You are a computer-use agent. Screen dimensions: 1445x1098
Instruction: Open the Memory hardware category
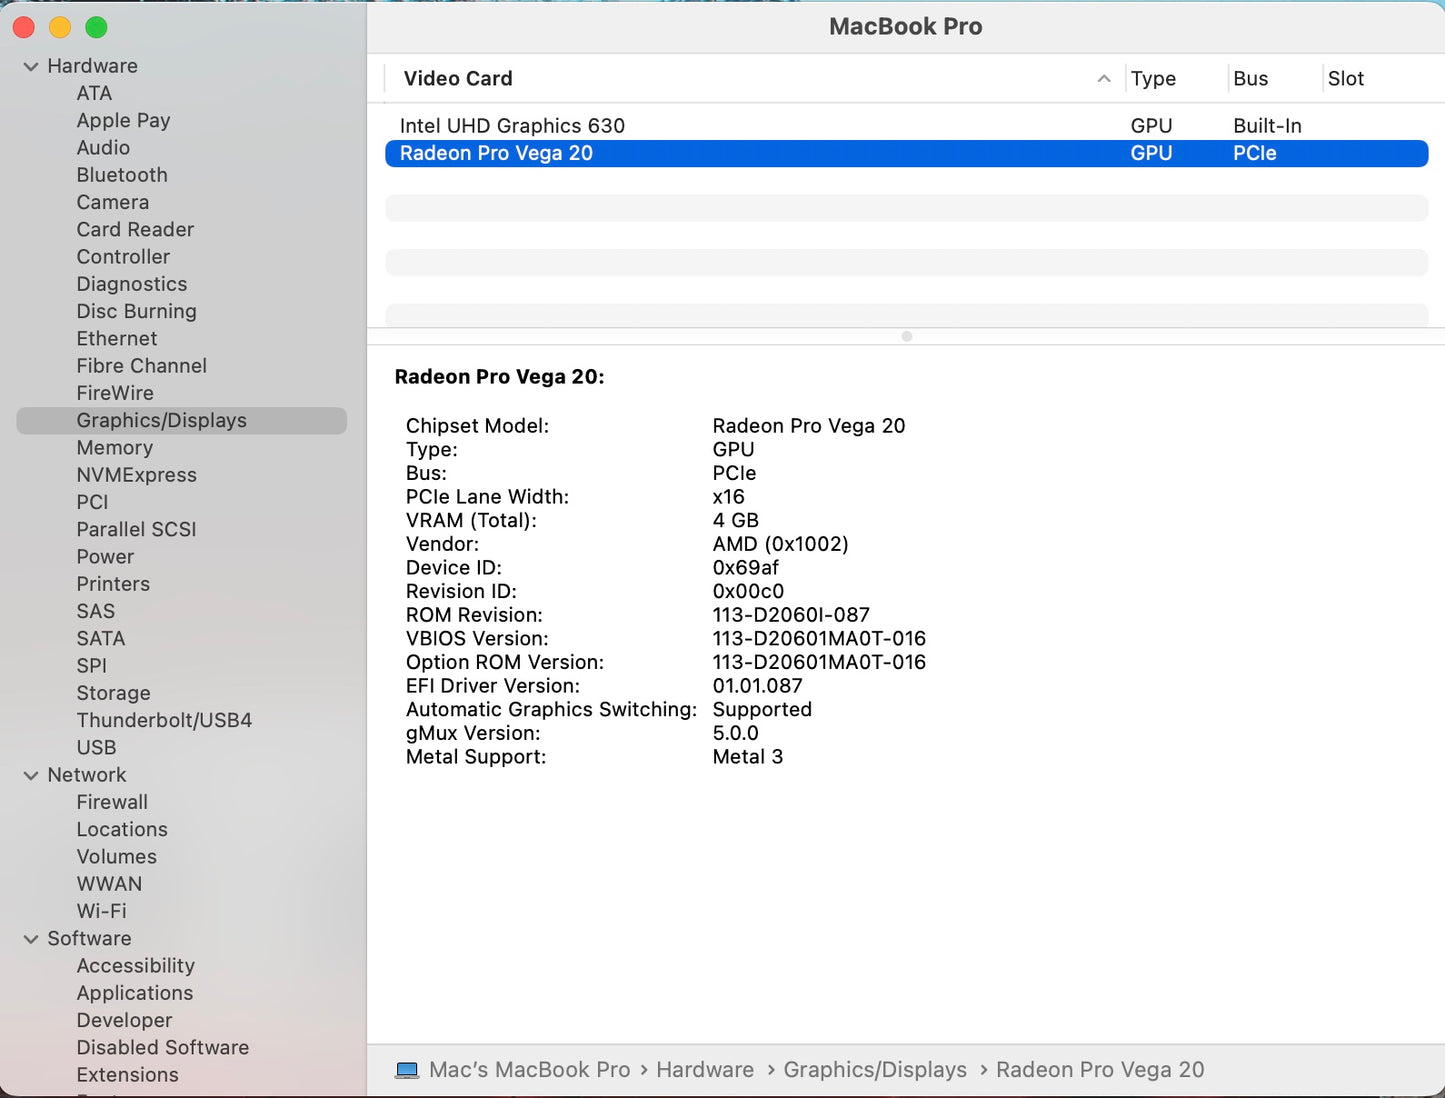click(114, 448)
